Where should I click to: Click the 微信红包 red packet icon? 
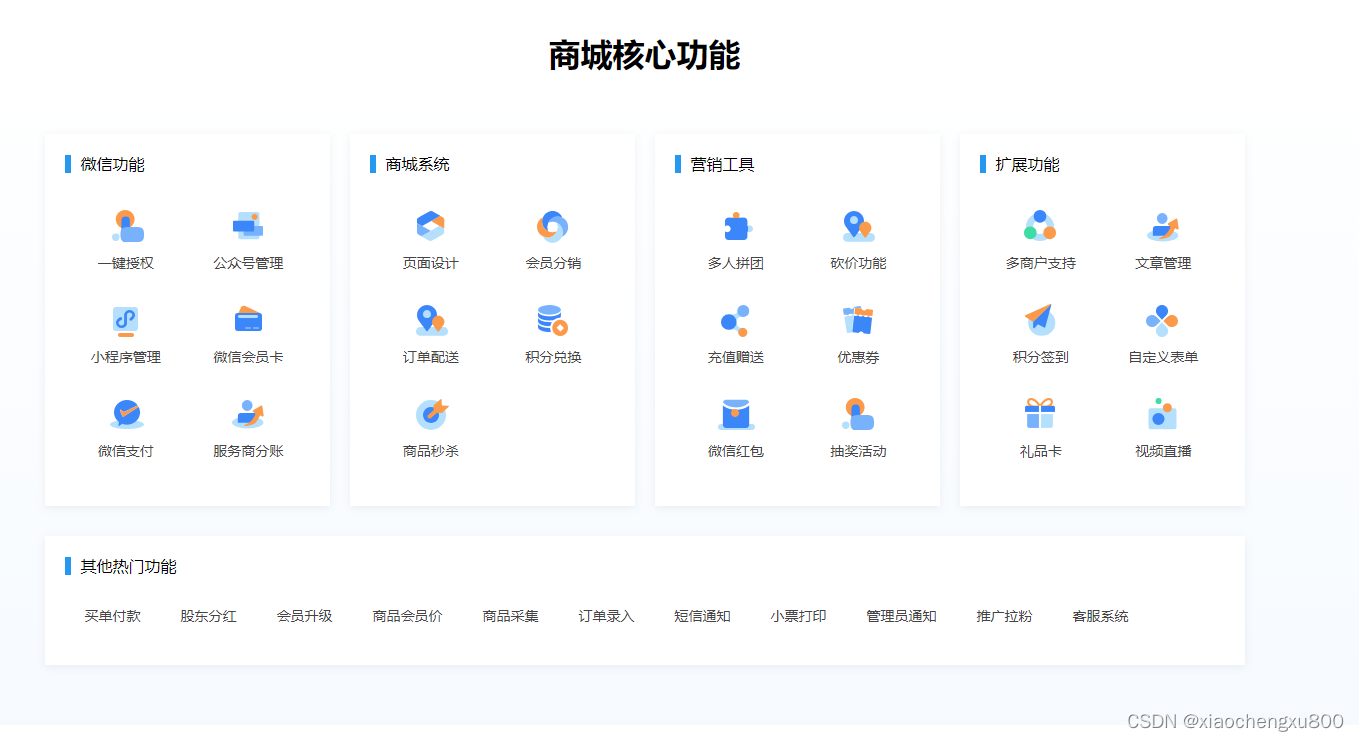(x=736, y=413)
